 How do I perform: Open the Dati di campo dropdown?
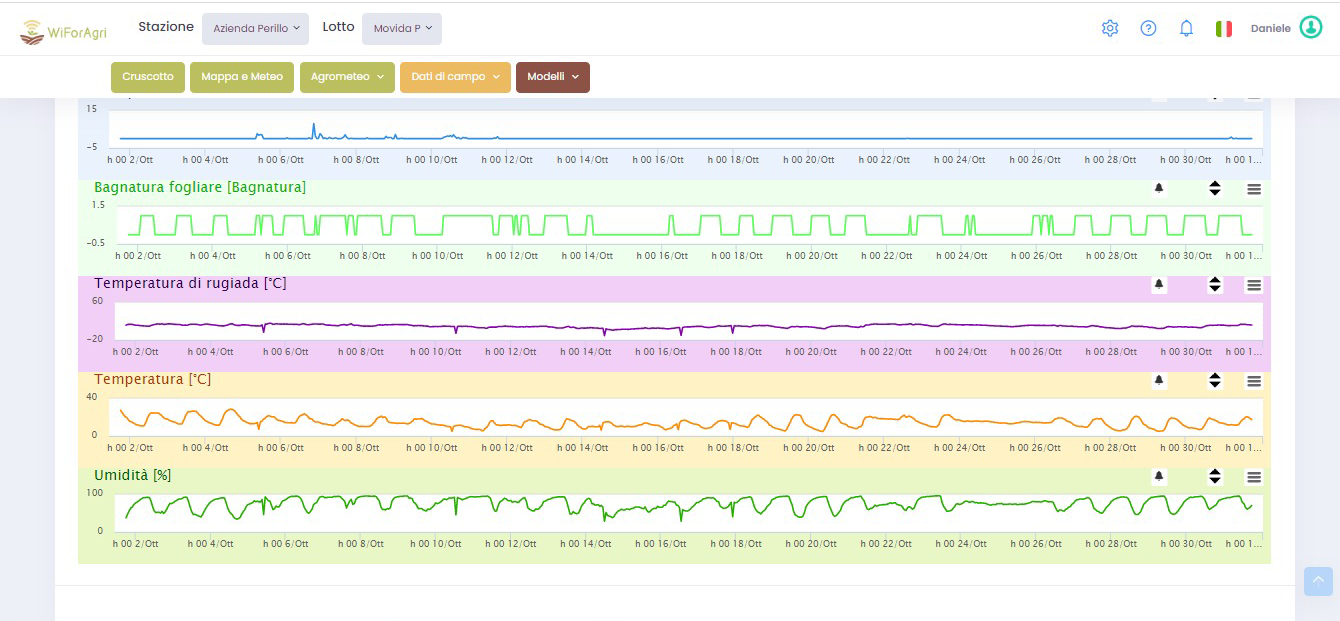455,77
